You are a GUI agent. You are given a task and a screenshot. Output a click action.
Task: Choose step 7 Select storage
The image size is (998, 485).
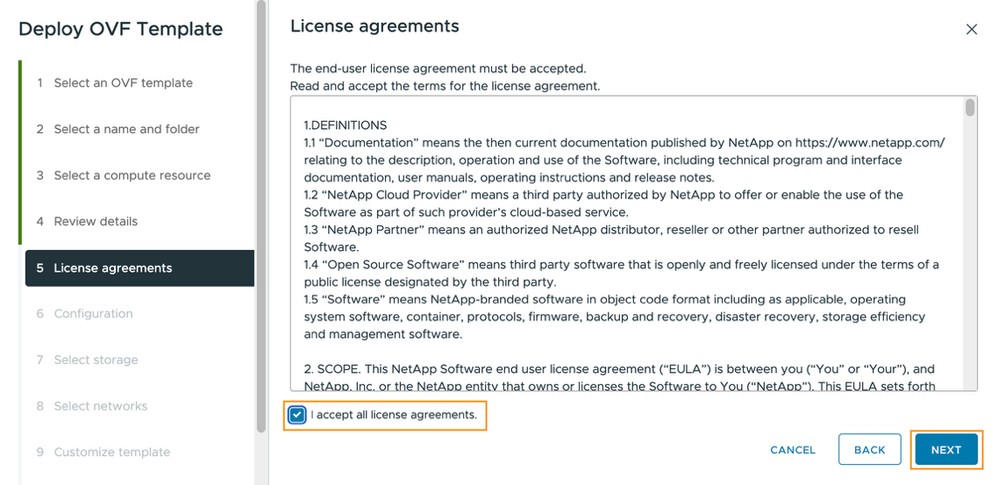coord(96,360)
